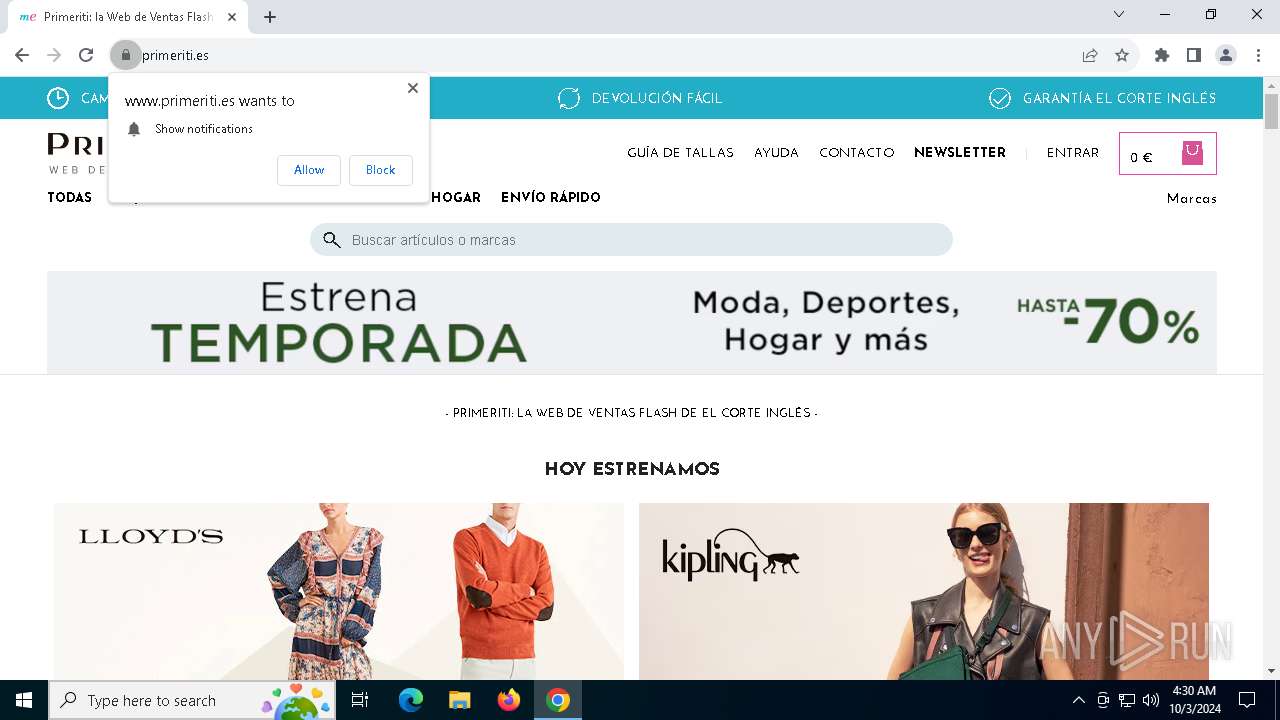Open the Ayuda link
The width and height of the screenshot is (1280, 720).
(x=776, y=153)
